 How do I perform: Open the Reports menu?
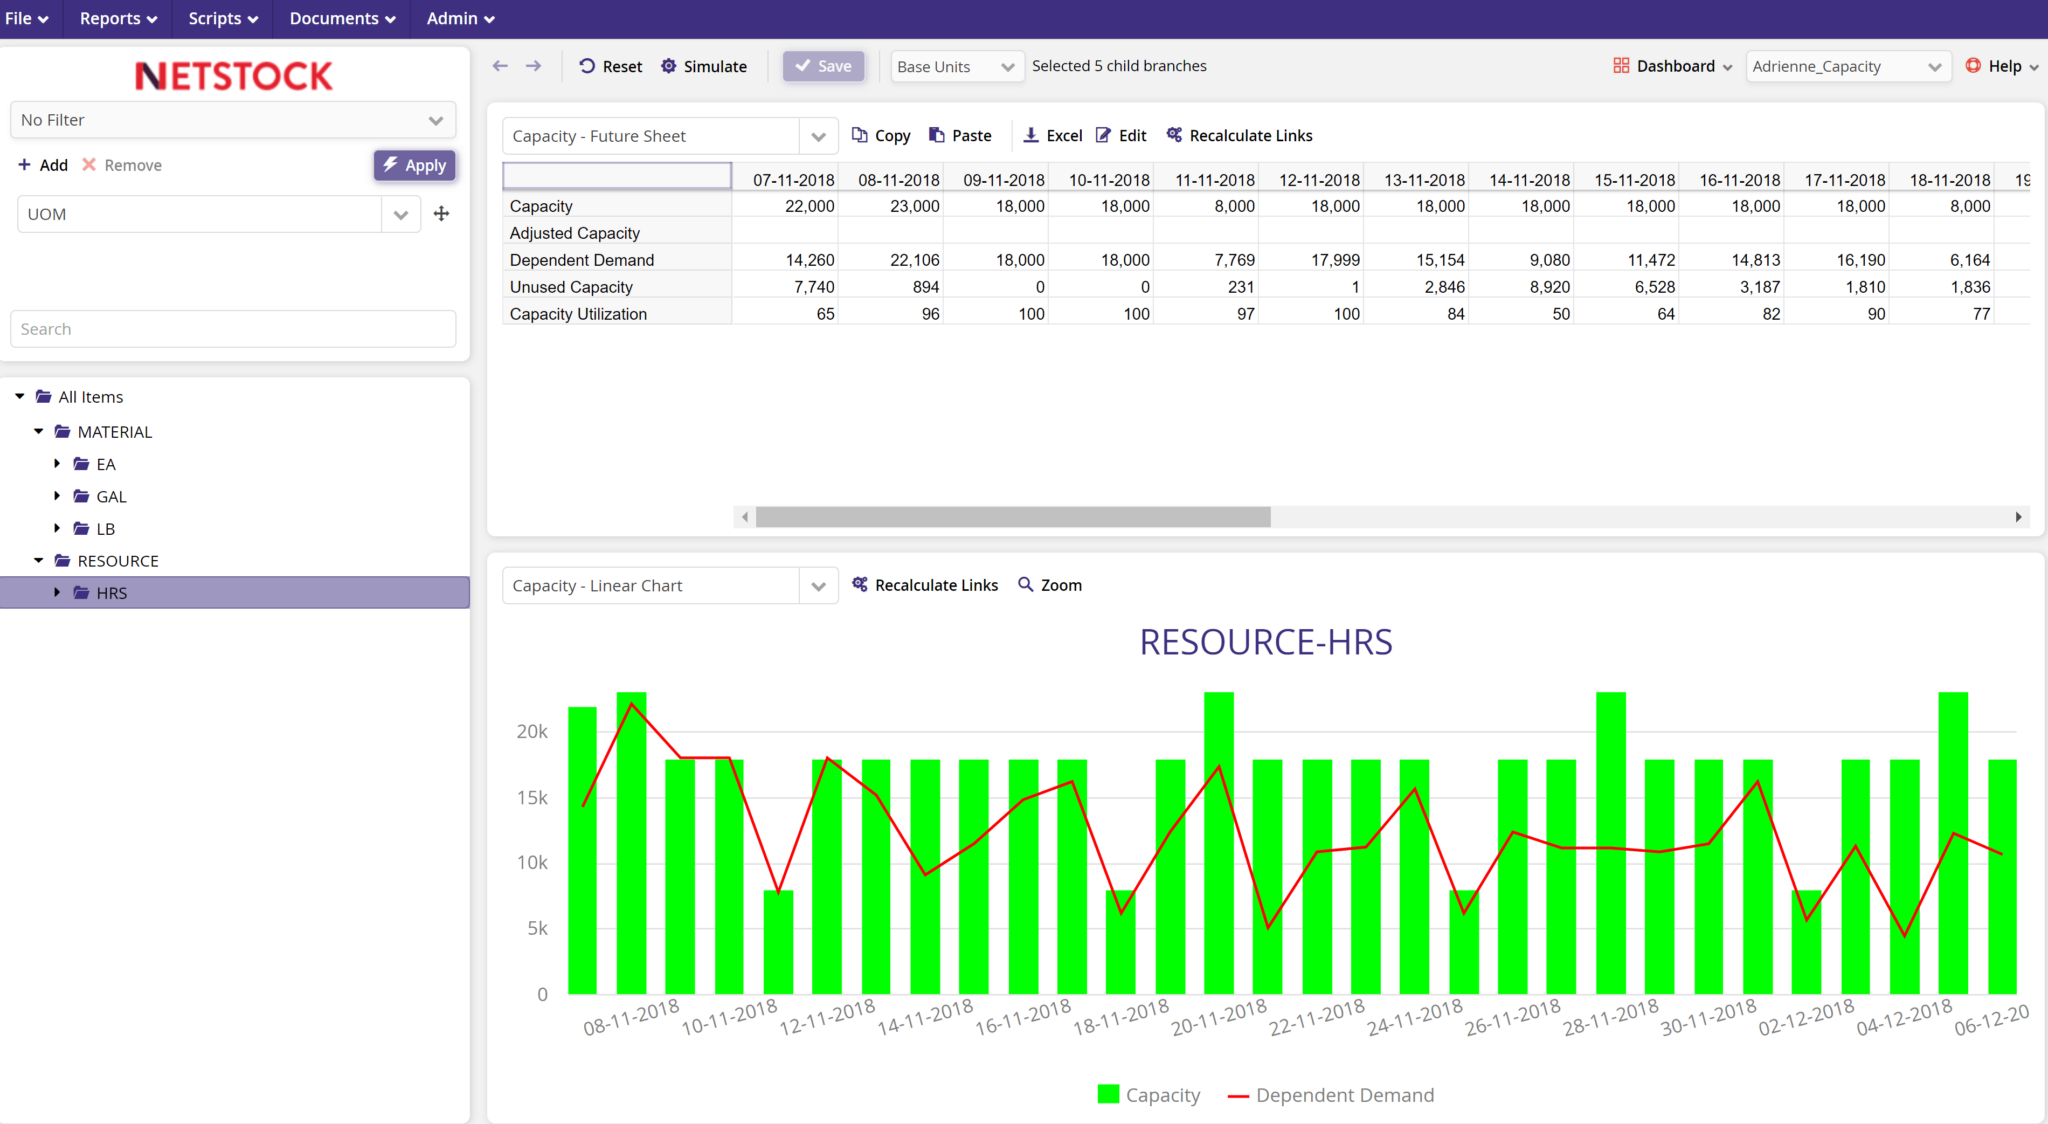click(x=118, y=18)
